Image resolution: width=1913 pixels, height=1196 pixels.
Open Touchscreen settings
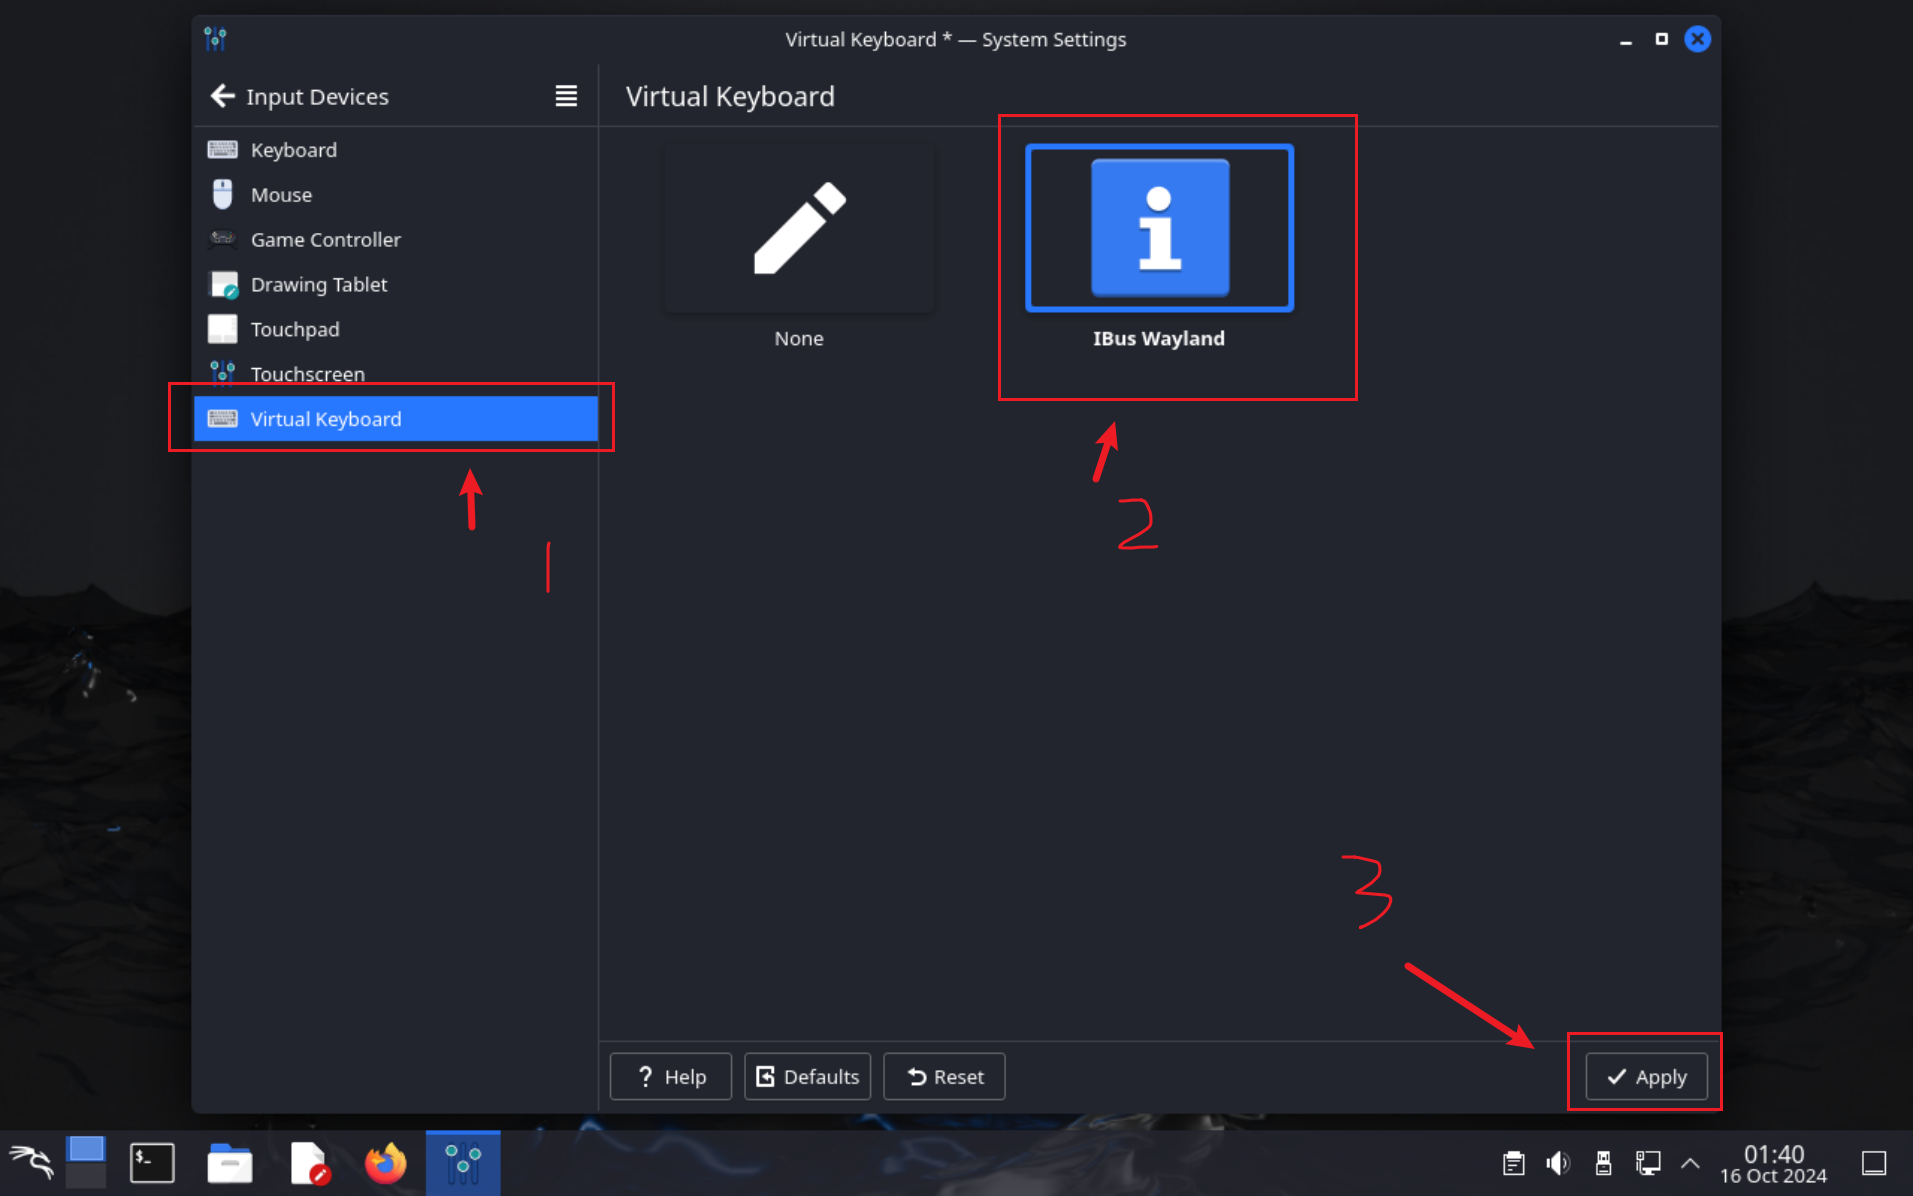tap(396, 374)
